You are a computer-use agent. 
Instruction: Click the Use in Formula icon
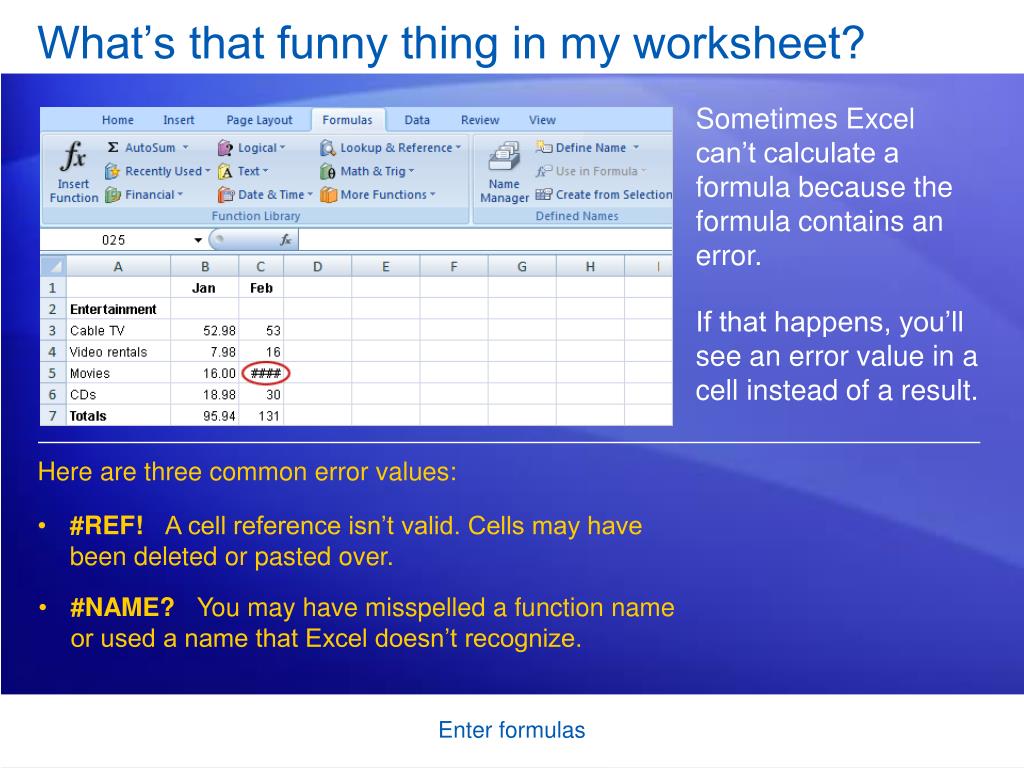[544, 171]
